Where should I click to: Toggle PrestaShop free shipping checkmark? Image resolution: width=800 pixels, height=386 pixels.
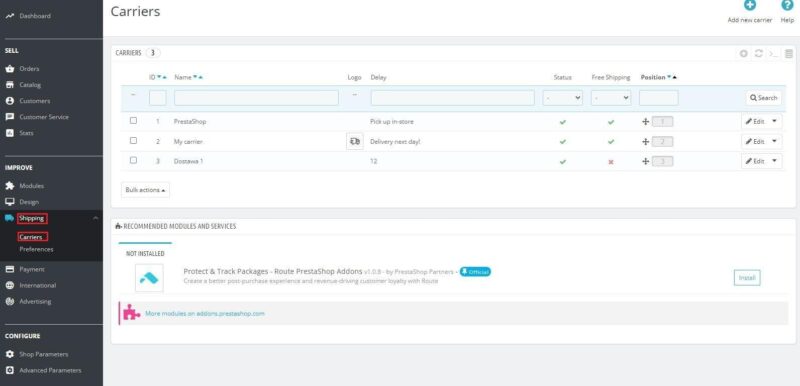point(611,122)
